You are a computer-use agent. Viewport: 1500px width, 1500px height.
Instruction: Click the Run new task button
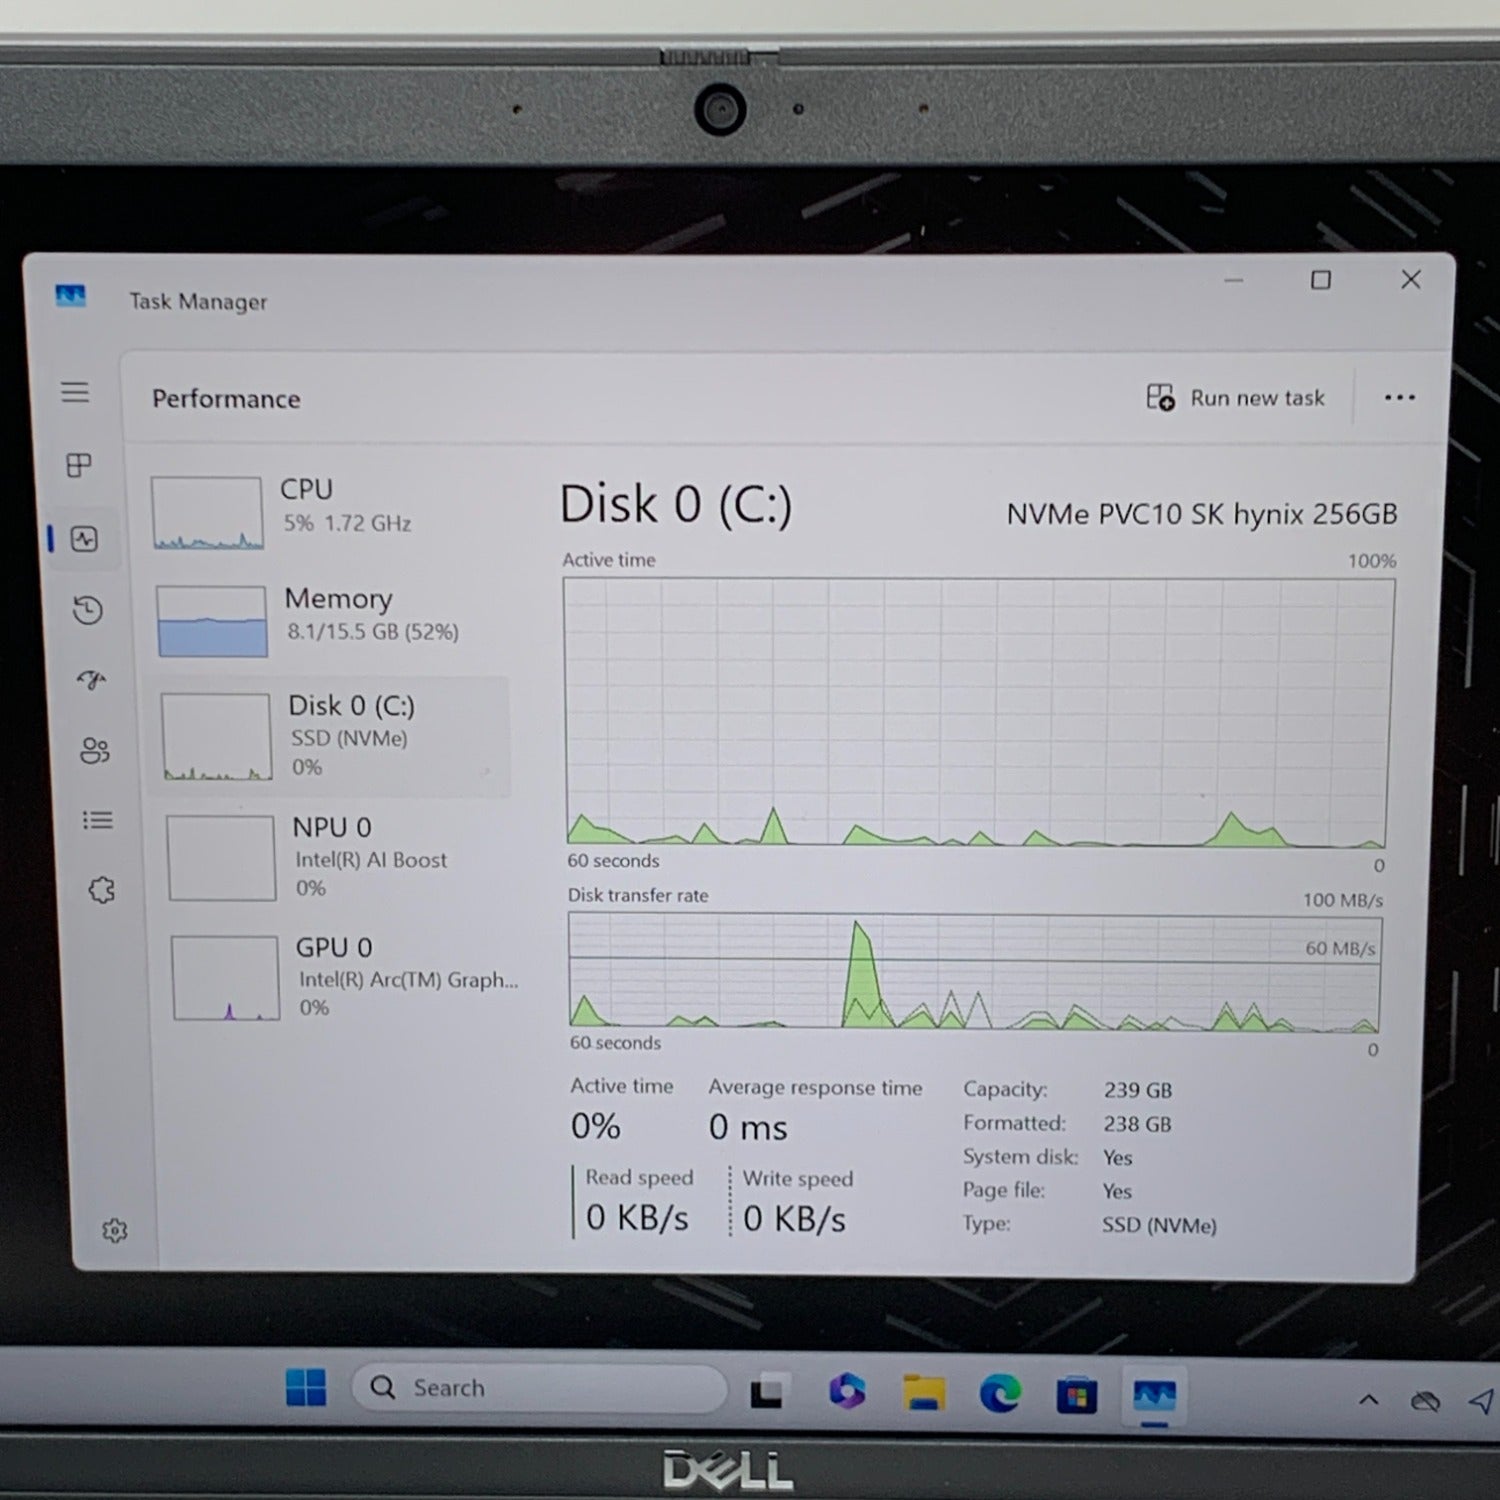1237,397
